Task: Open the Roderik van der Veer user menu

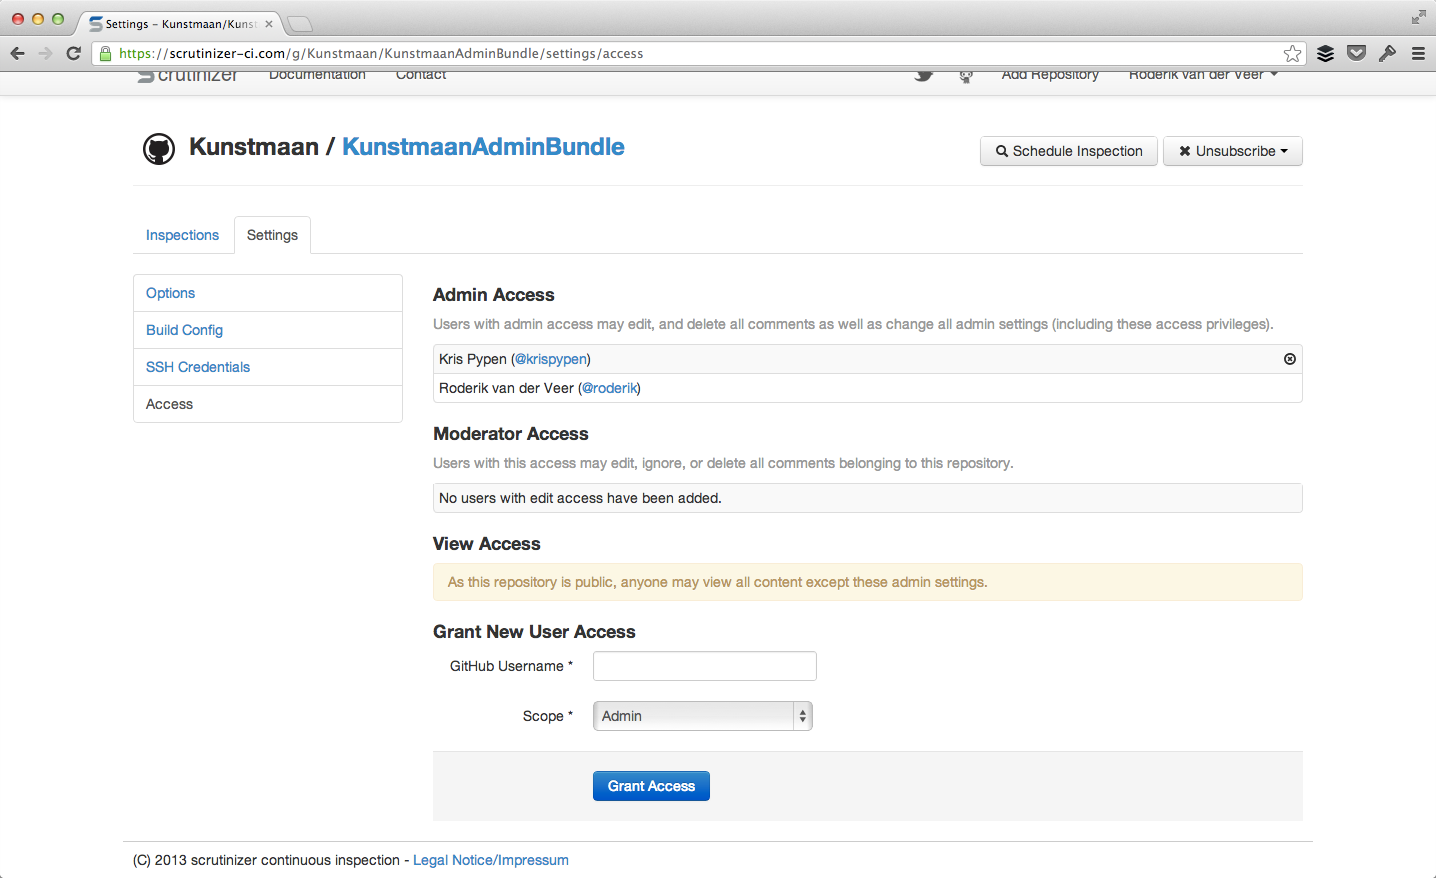Action: (x=1203, y=75)
